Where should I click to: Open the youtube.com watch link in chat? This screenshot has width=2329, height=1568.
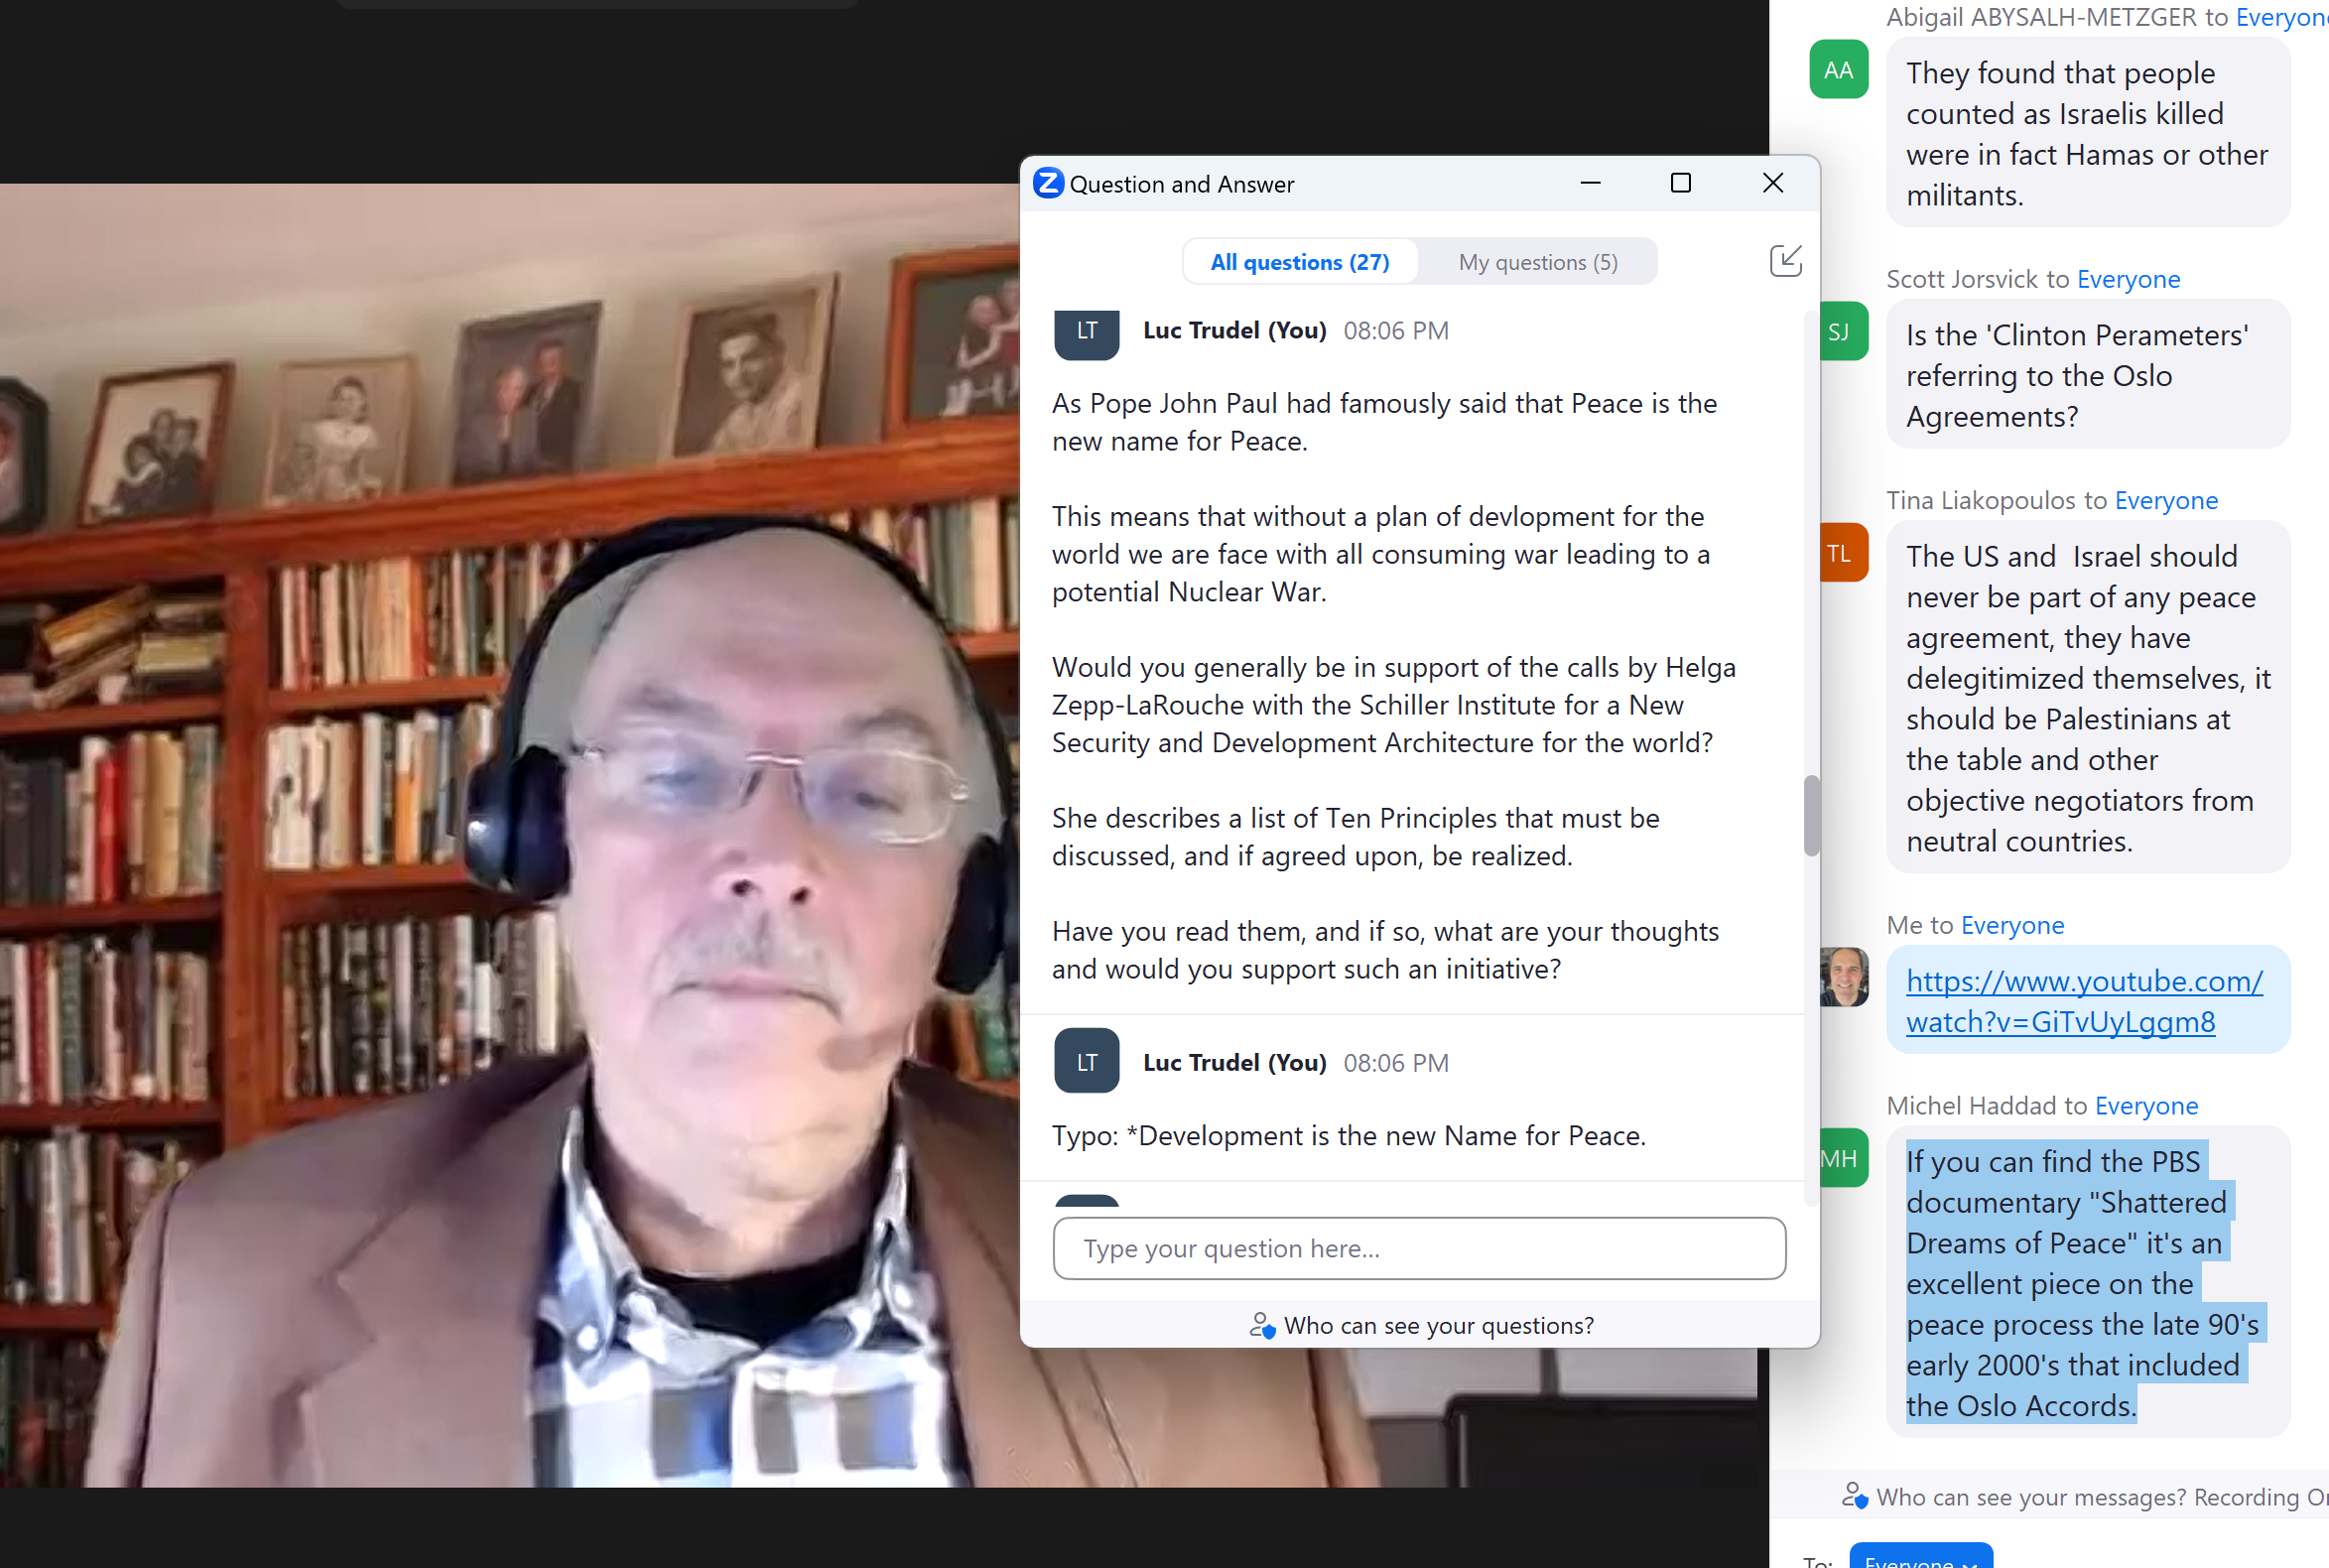click(x=2084, y=1002)
